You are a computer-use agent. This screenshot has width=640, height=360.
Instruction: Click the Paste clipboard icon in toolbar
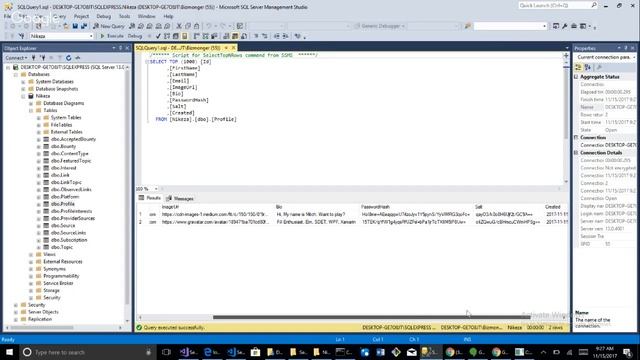point(197,26)
